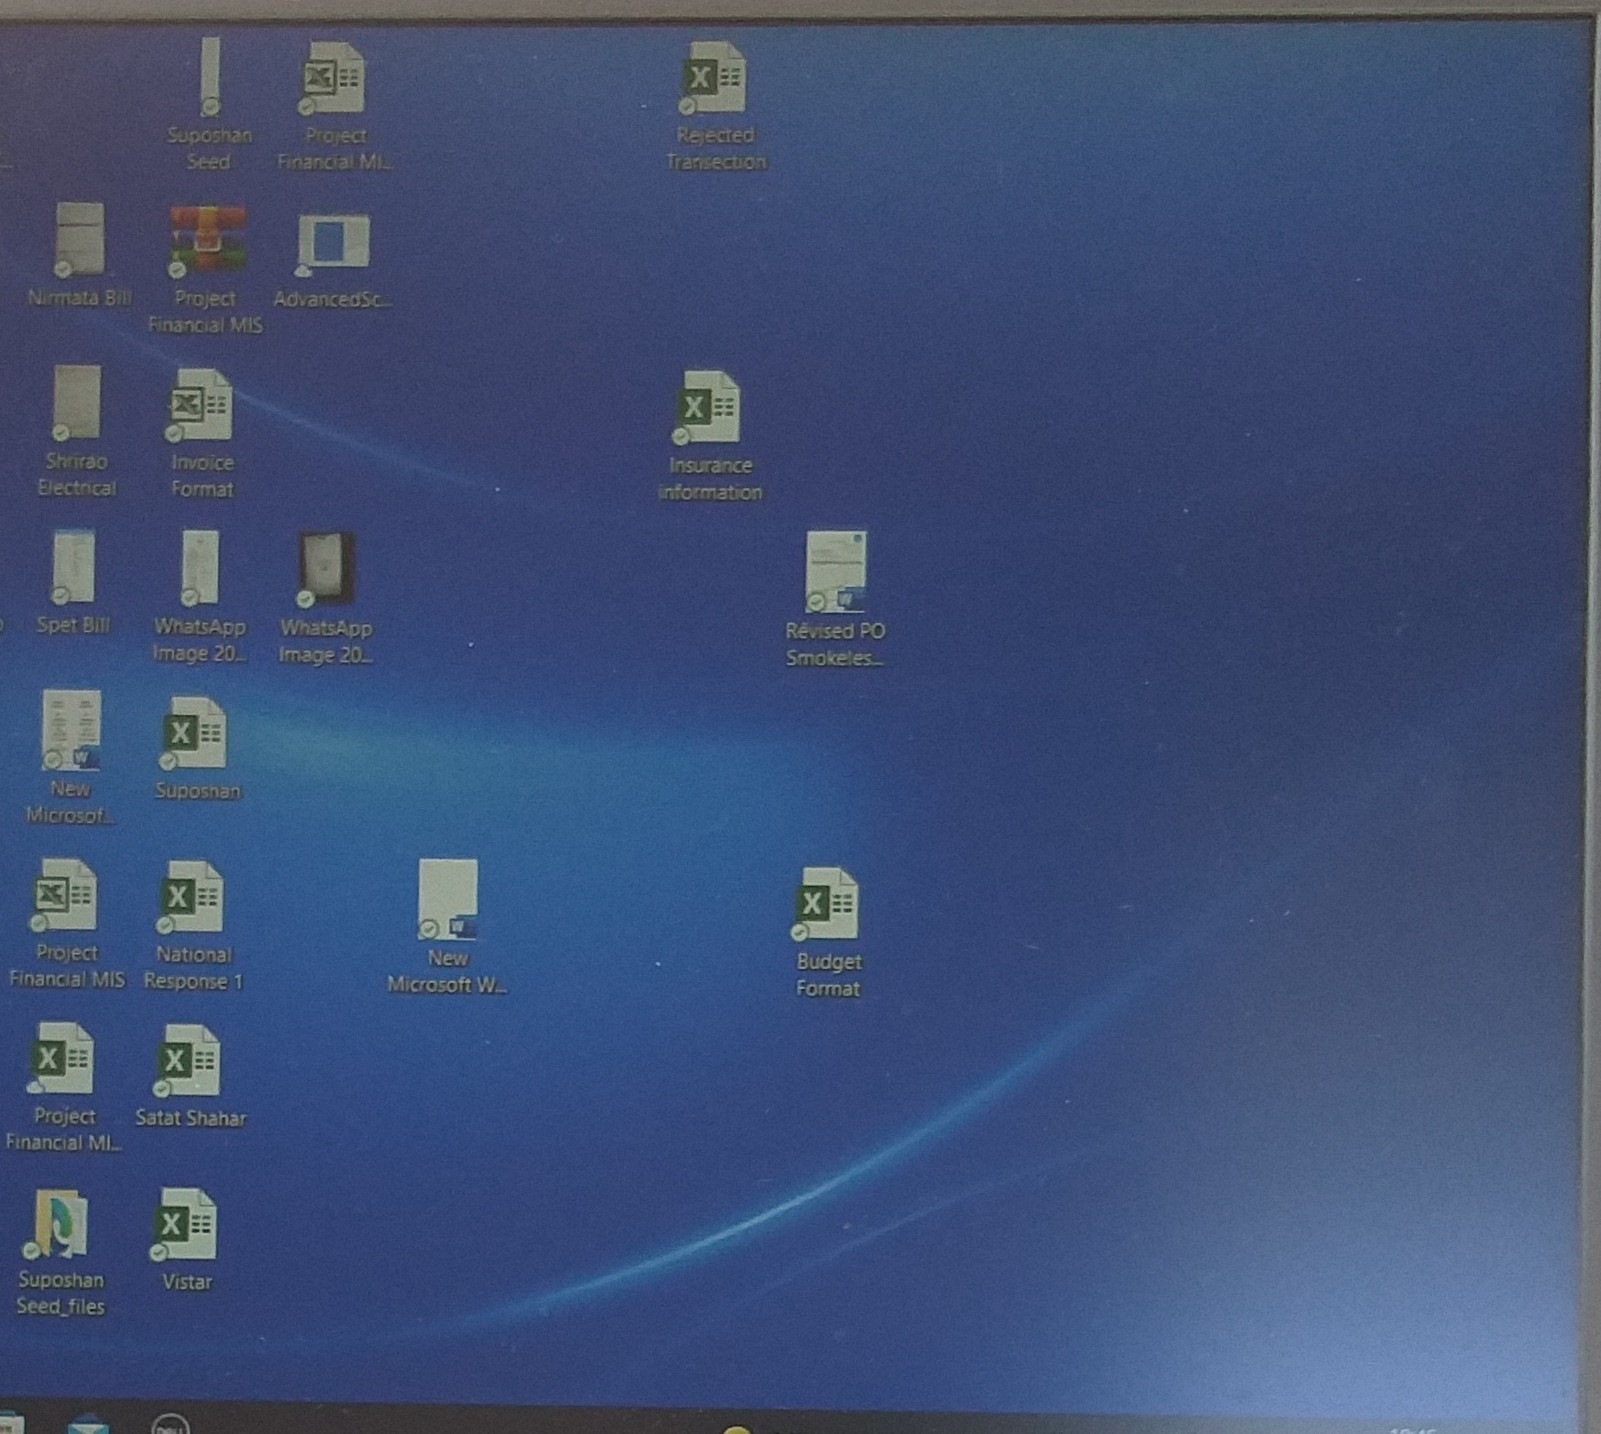This screenshot has width=1601, height=1434.
Task: Open the Mail app in the taskbar
Action: pos(88,1424)
